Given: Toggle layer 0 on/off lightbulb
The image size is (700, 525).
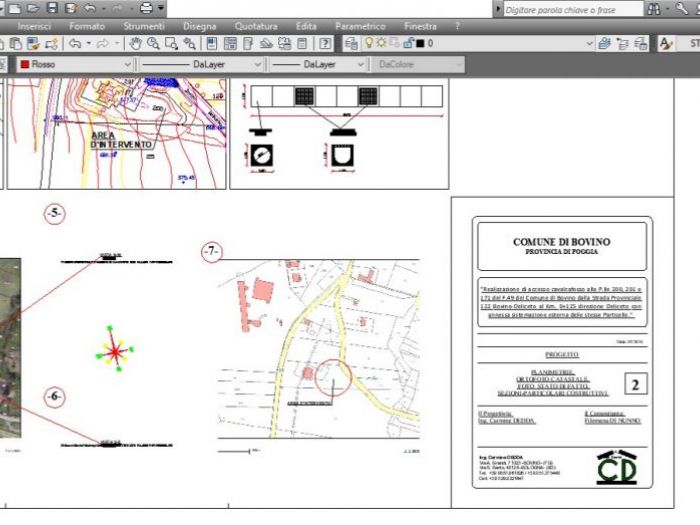Looking at the screenshot, I should 369,43.
